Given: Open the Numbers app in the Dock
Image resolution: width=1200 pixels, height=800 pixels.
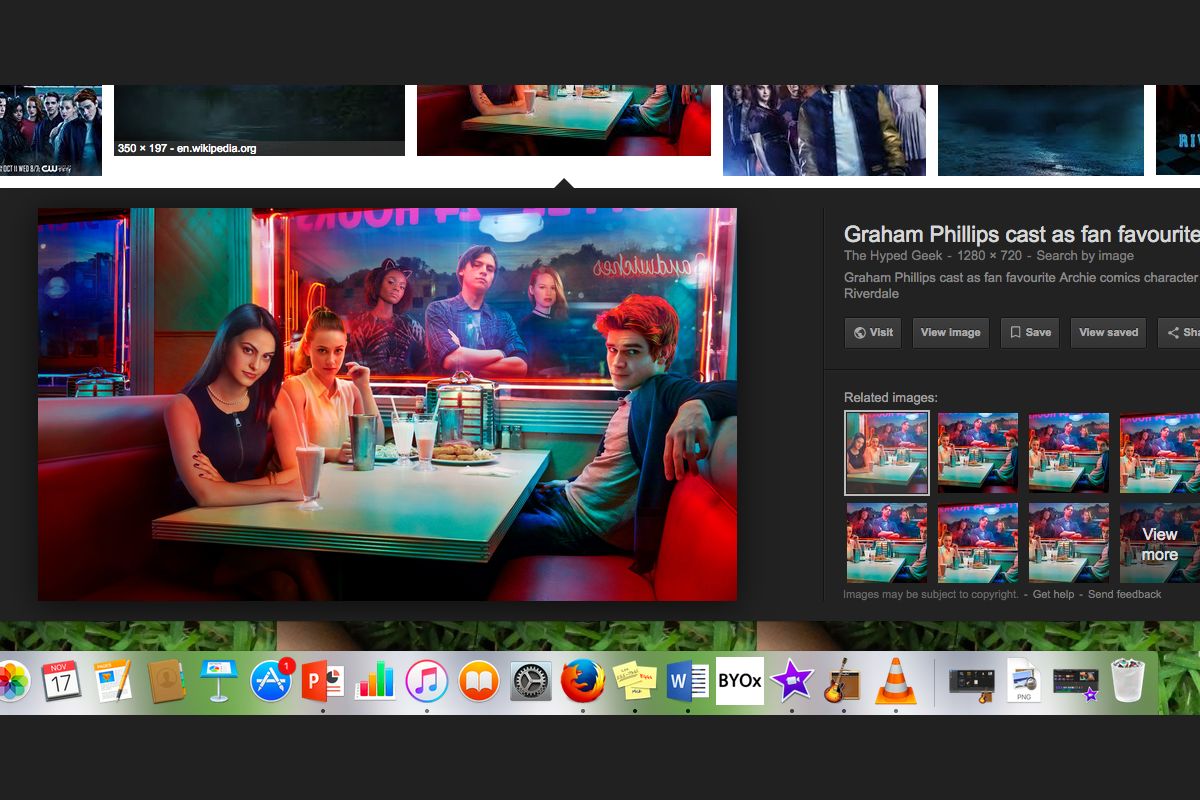Looking at the screenshot, I should 375,681.
